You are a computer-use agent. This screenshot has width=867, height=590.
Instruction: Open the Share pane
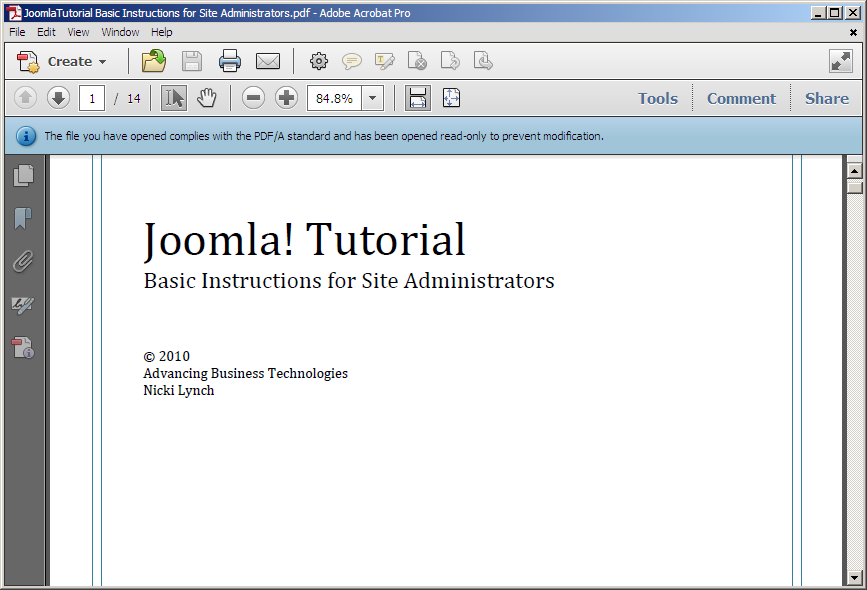[x=826, y=98]
